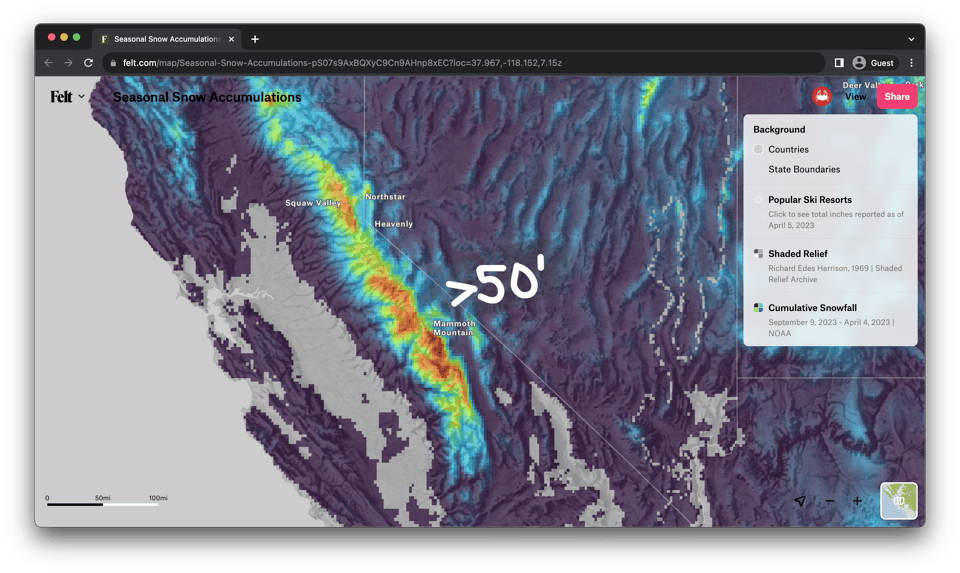The height and width of the screenshot is (573, 960).
Task: Select the Seasonal Snow Accumulations tab
Action: (165, 39)
